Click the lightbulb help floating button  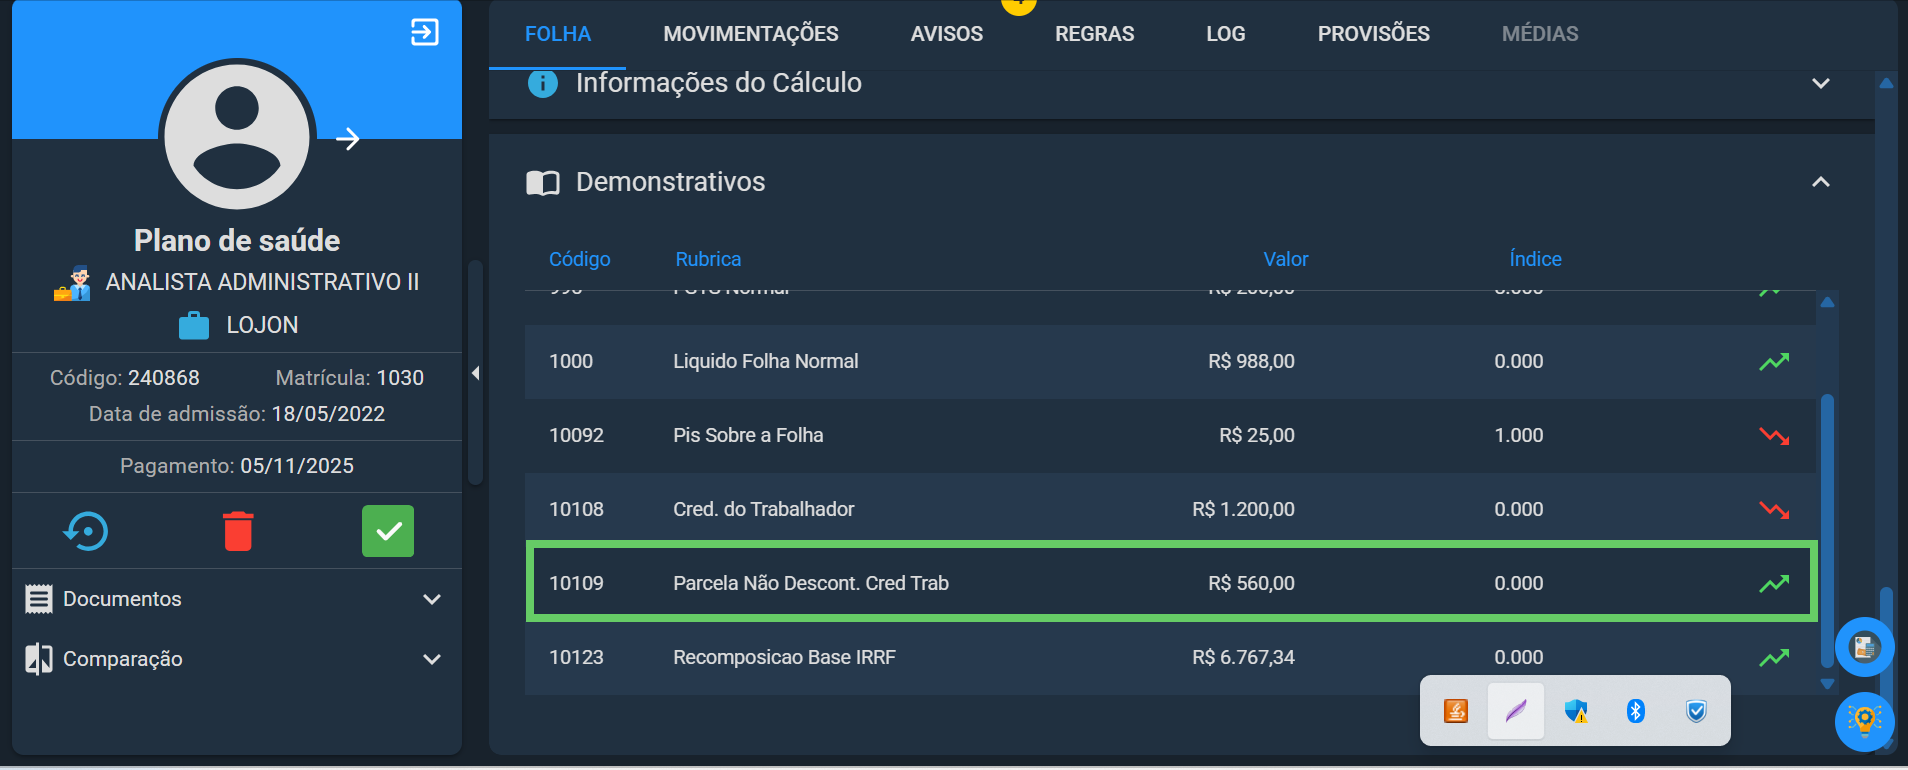pyautogui.click(x=1864, y=720)
